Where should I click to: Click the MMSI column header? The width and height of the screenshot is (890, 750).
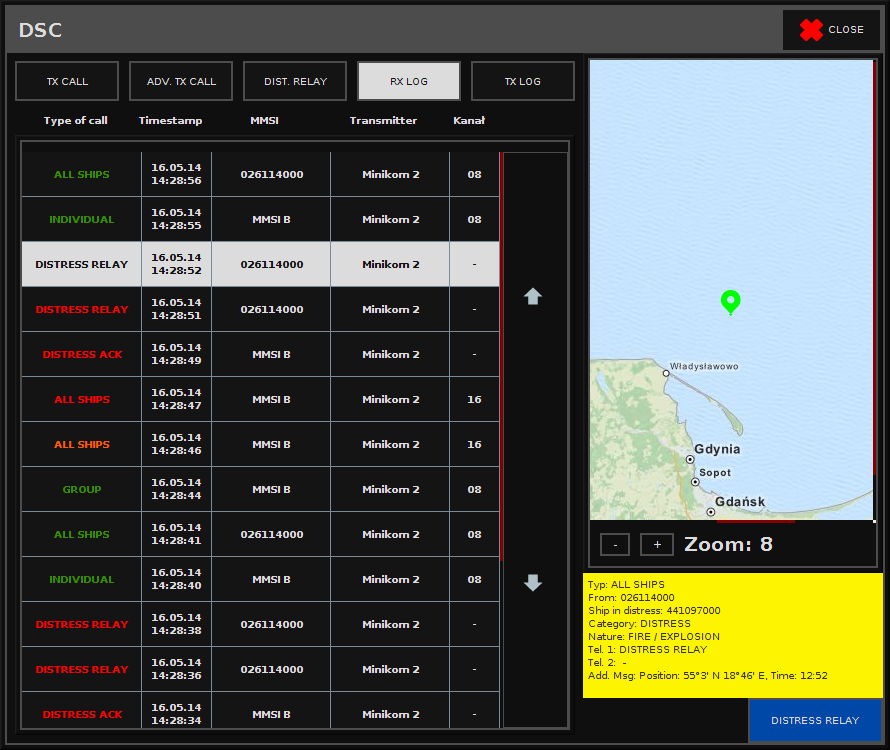pos(265,120)
